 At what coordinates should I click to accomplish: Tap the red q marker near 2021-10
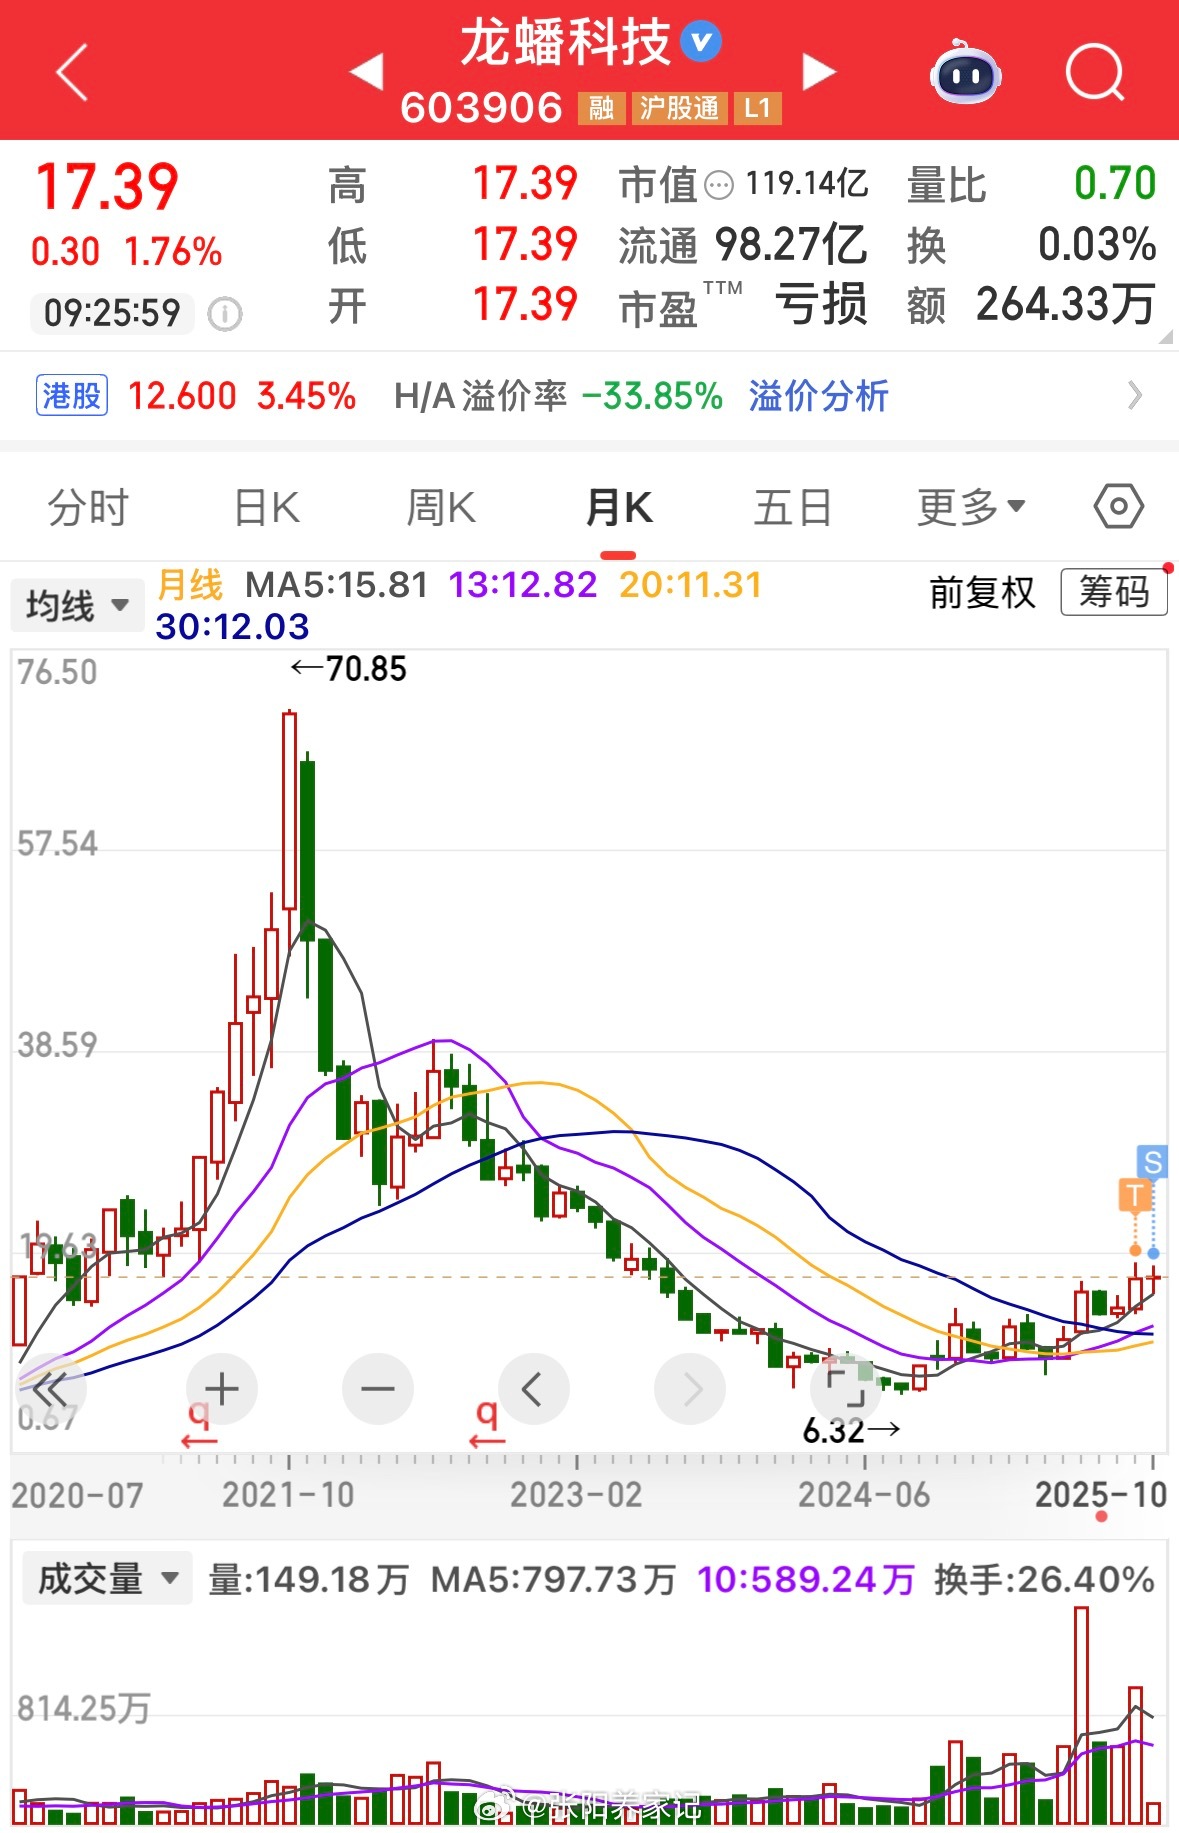(x=199, y=1424)
